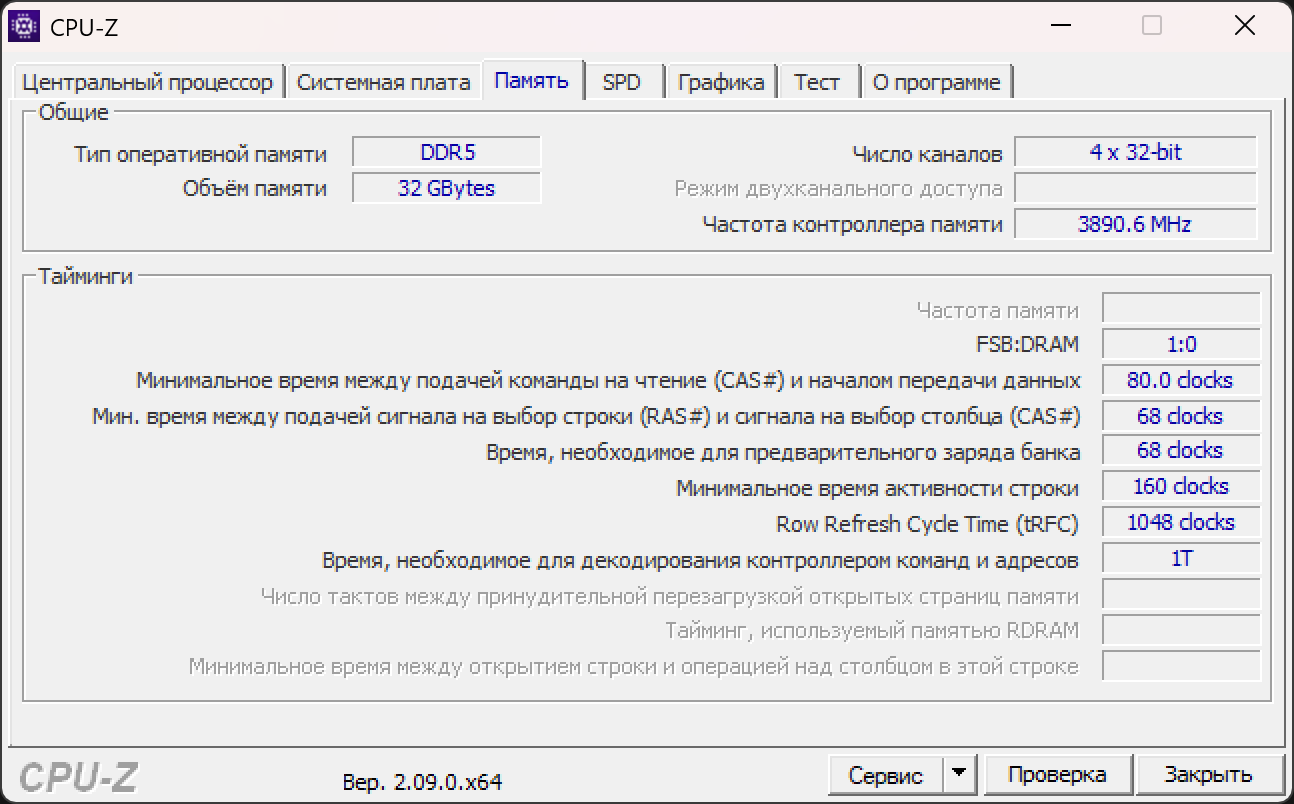This screenshot has height=804, width=1294.
Task: Go to the О программе tab
Action: point(937,82)
